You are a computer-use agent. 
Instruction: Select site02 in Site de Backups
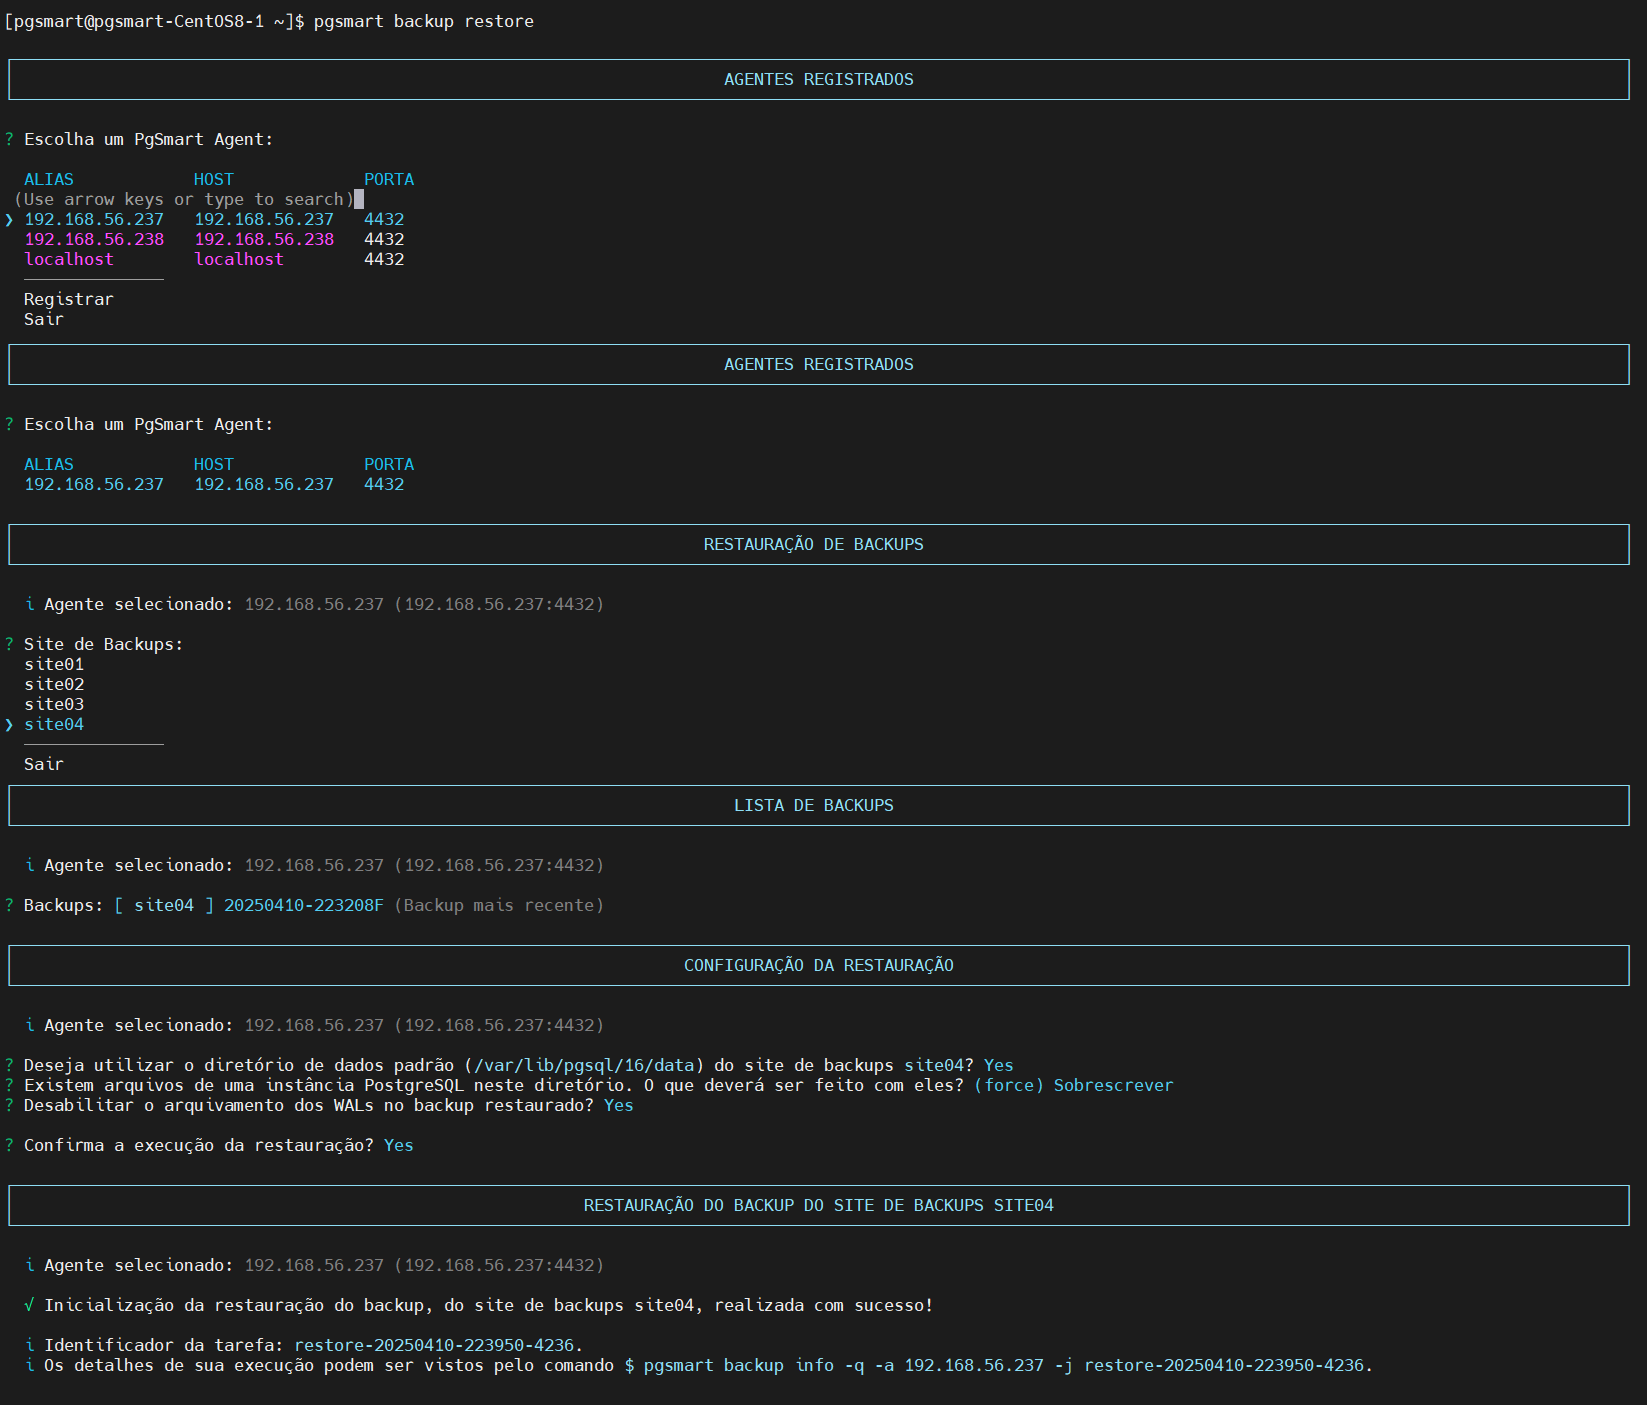54,684
